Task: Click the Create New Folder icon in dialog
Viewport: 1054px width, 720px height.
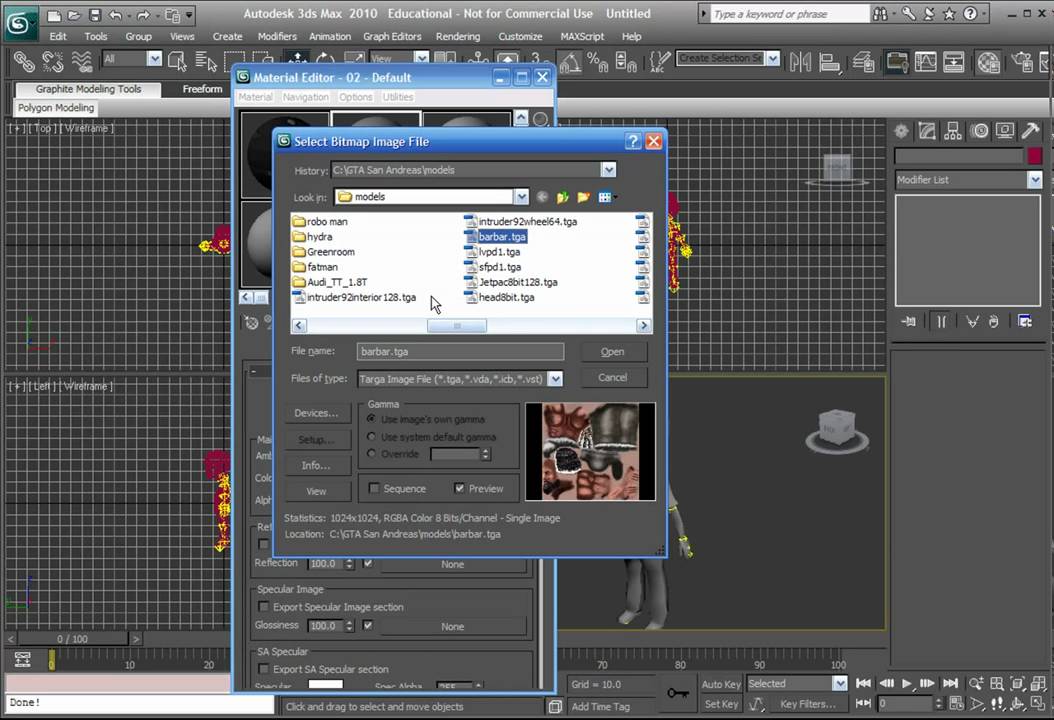Action: click(583, 197)
